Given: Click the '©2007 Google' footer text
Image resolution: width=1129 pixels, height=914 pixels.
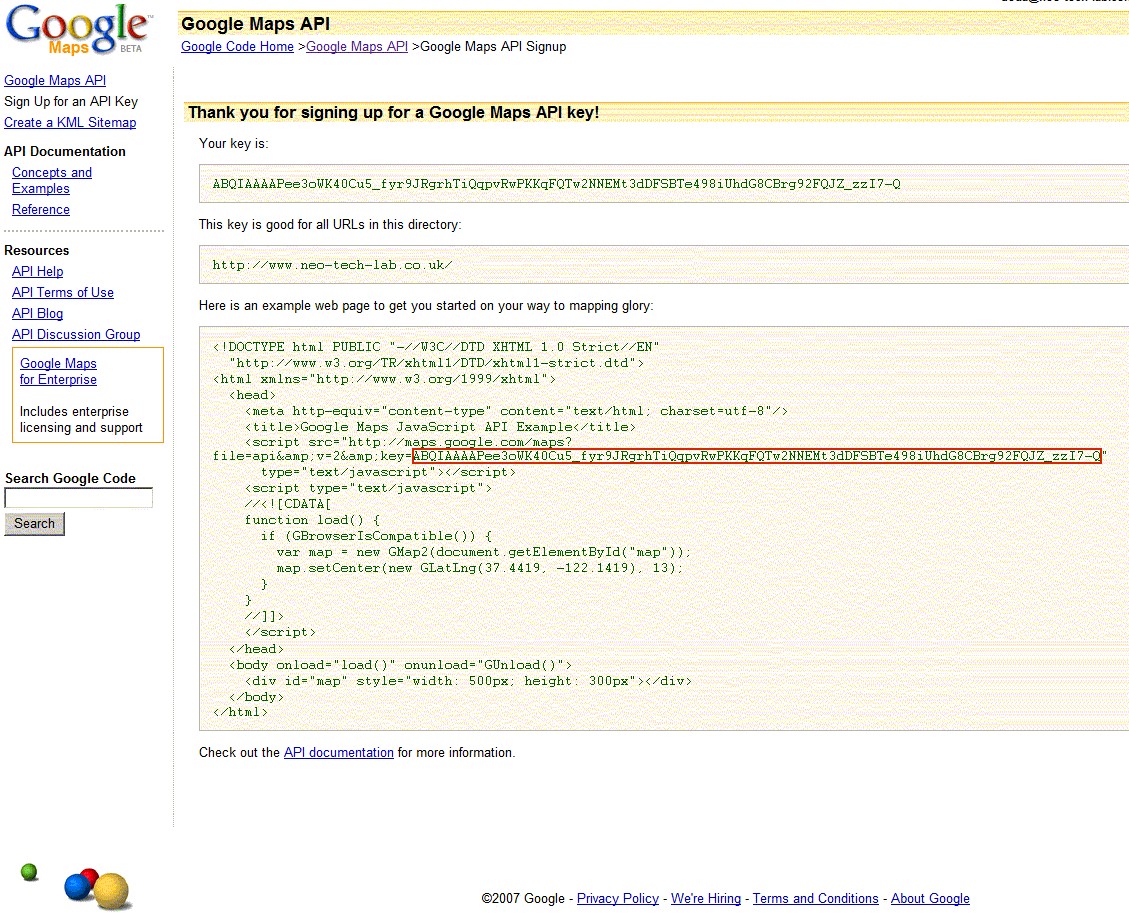Looking at the screenshot, I should coord(523,899).
